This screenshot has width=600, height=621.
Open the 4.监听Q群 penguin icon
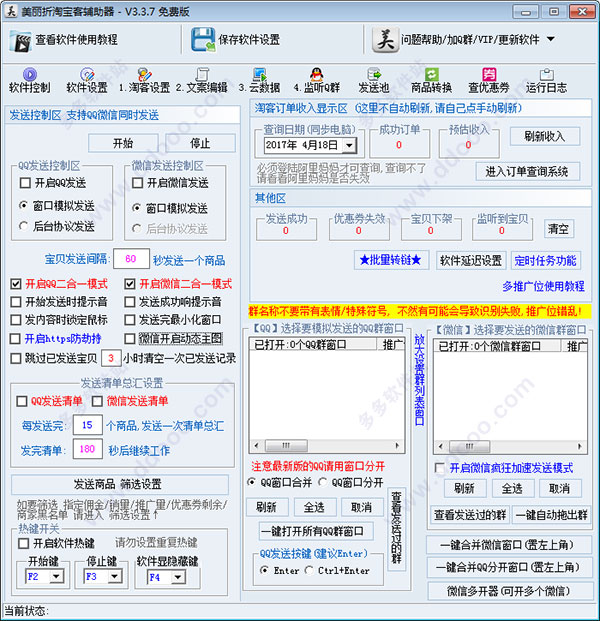pyautogui.click(x=316, y=74)
